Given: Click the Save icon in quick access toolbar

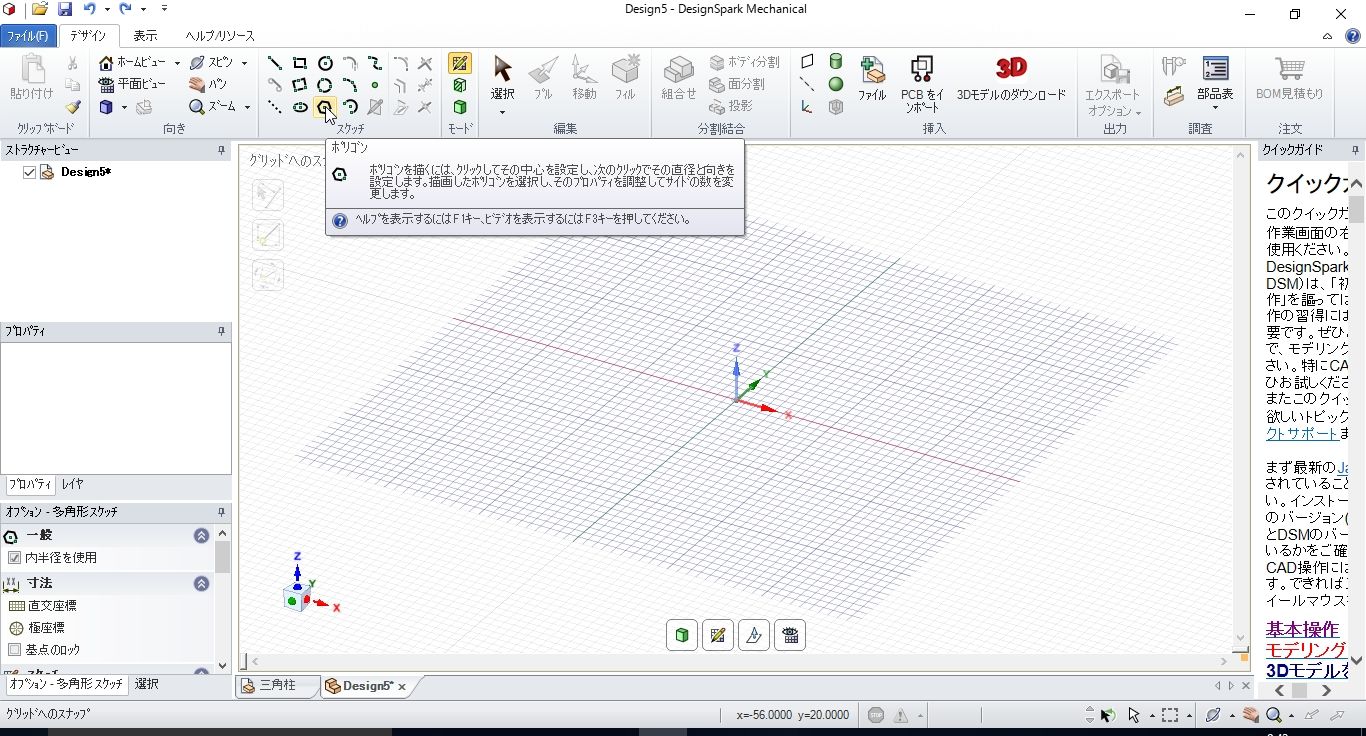Looking at the screenshot, I should 65,9.
